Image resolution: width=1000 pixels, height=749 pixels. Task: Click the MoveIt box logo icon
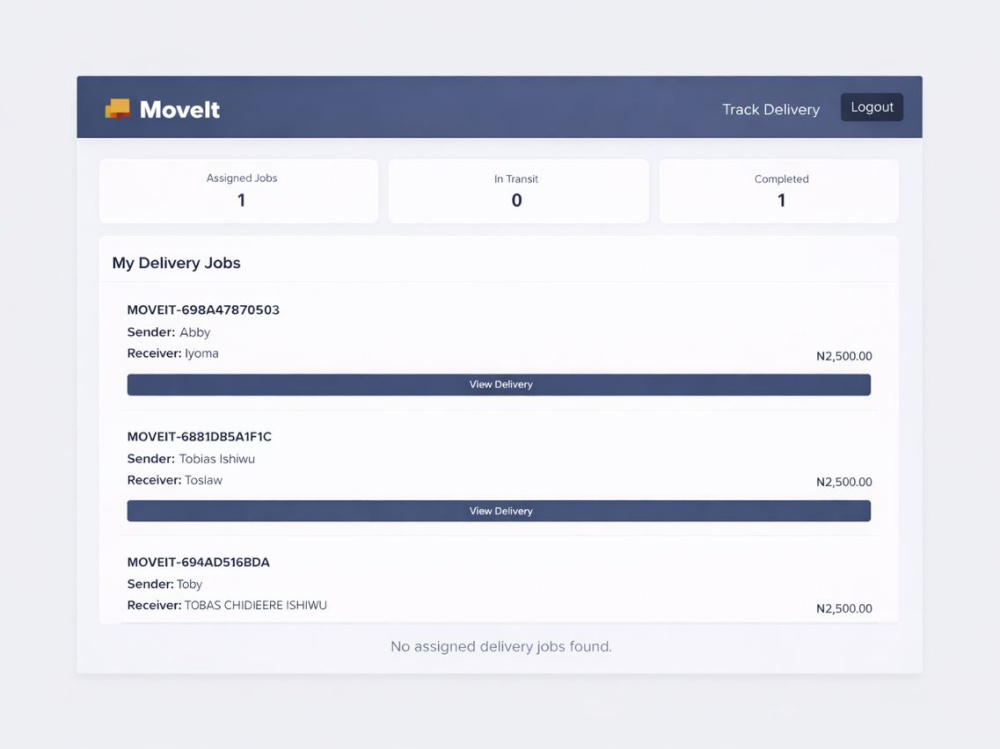coord(117,109)
